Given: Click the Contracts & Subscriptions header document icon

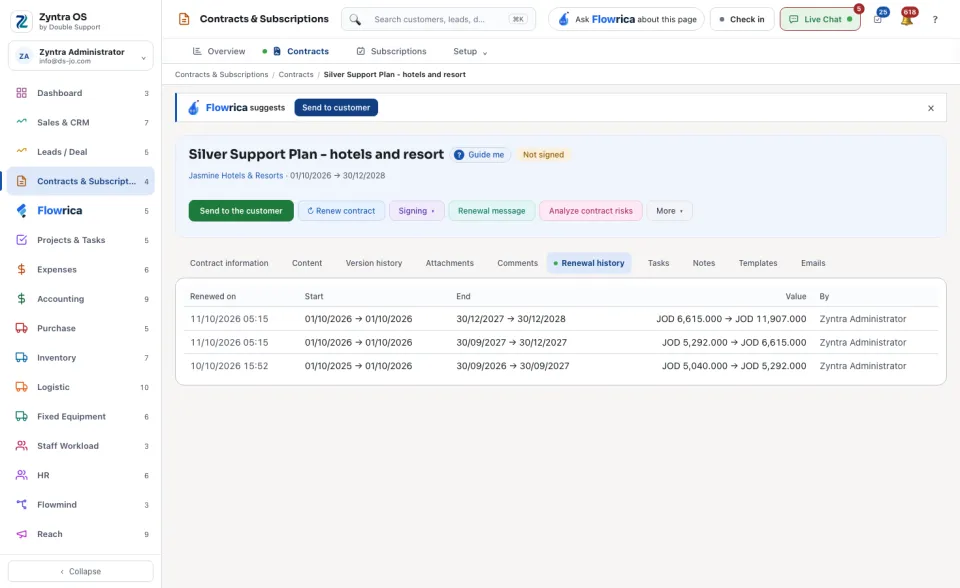Looking at the screenshot, I should click(x=184, y=19).
